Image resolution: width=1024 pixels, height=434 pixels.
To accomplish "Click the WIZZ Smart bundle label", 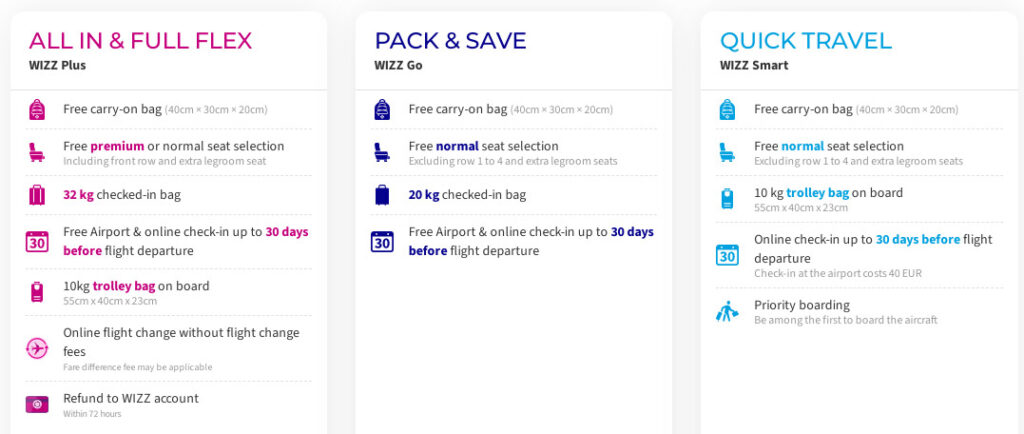I will point(753,66).
